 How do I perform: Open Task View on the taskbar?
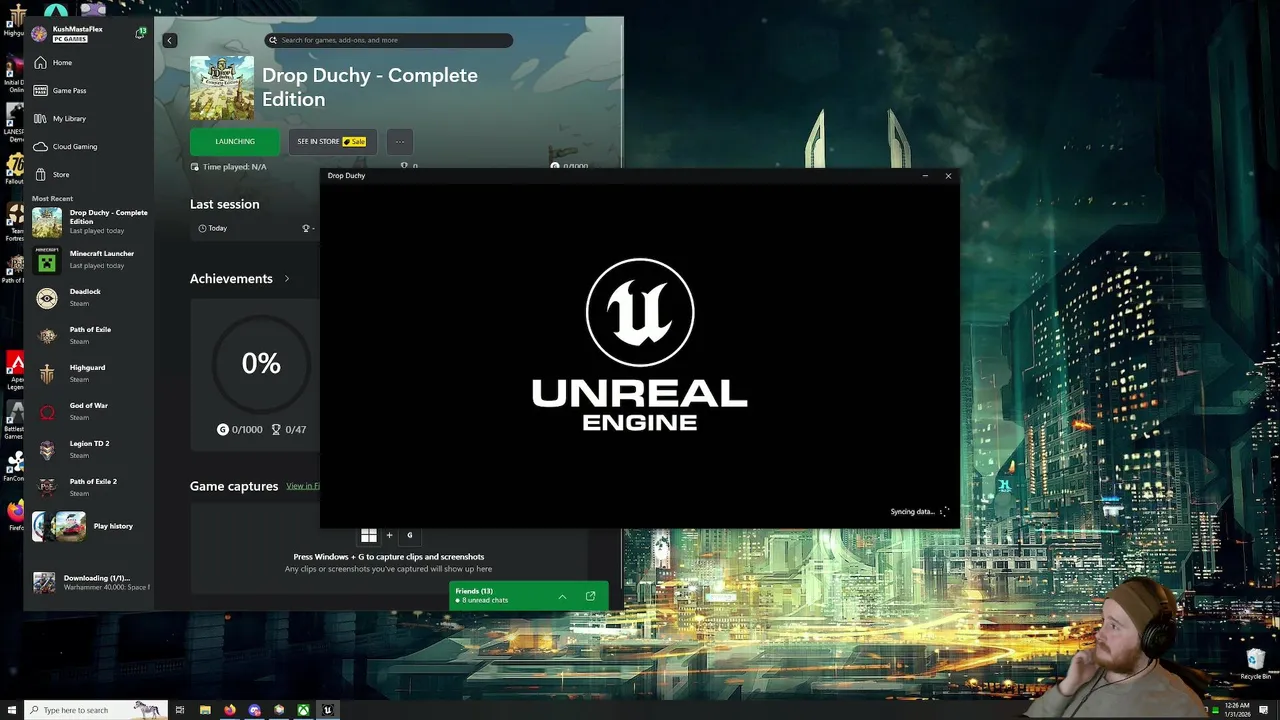click(180, 710)
